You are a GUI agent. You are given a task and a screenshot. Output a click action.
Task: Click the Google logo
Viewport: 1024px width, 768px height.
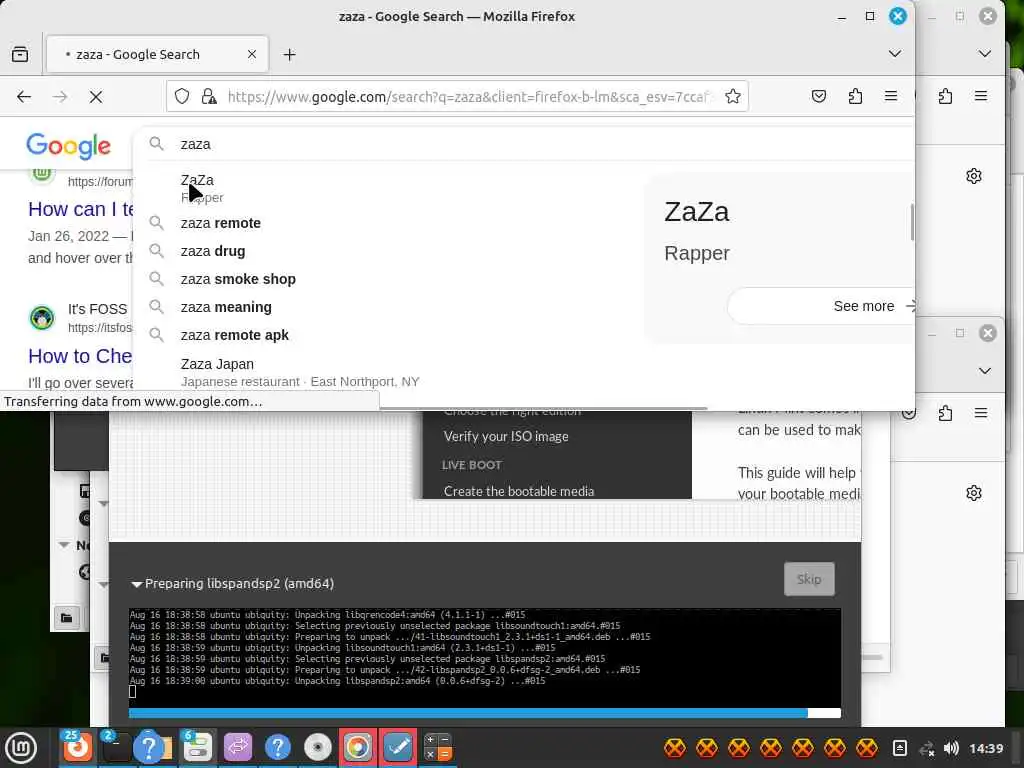(x=69, y=146)
